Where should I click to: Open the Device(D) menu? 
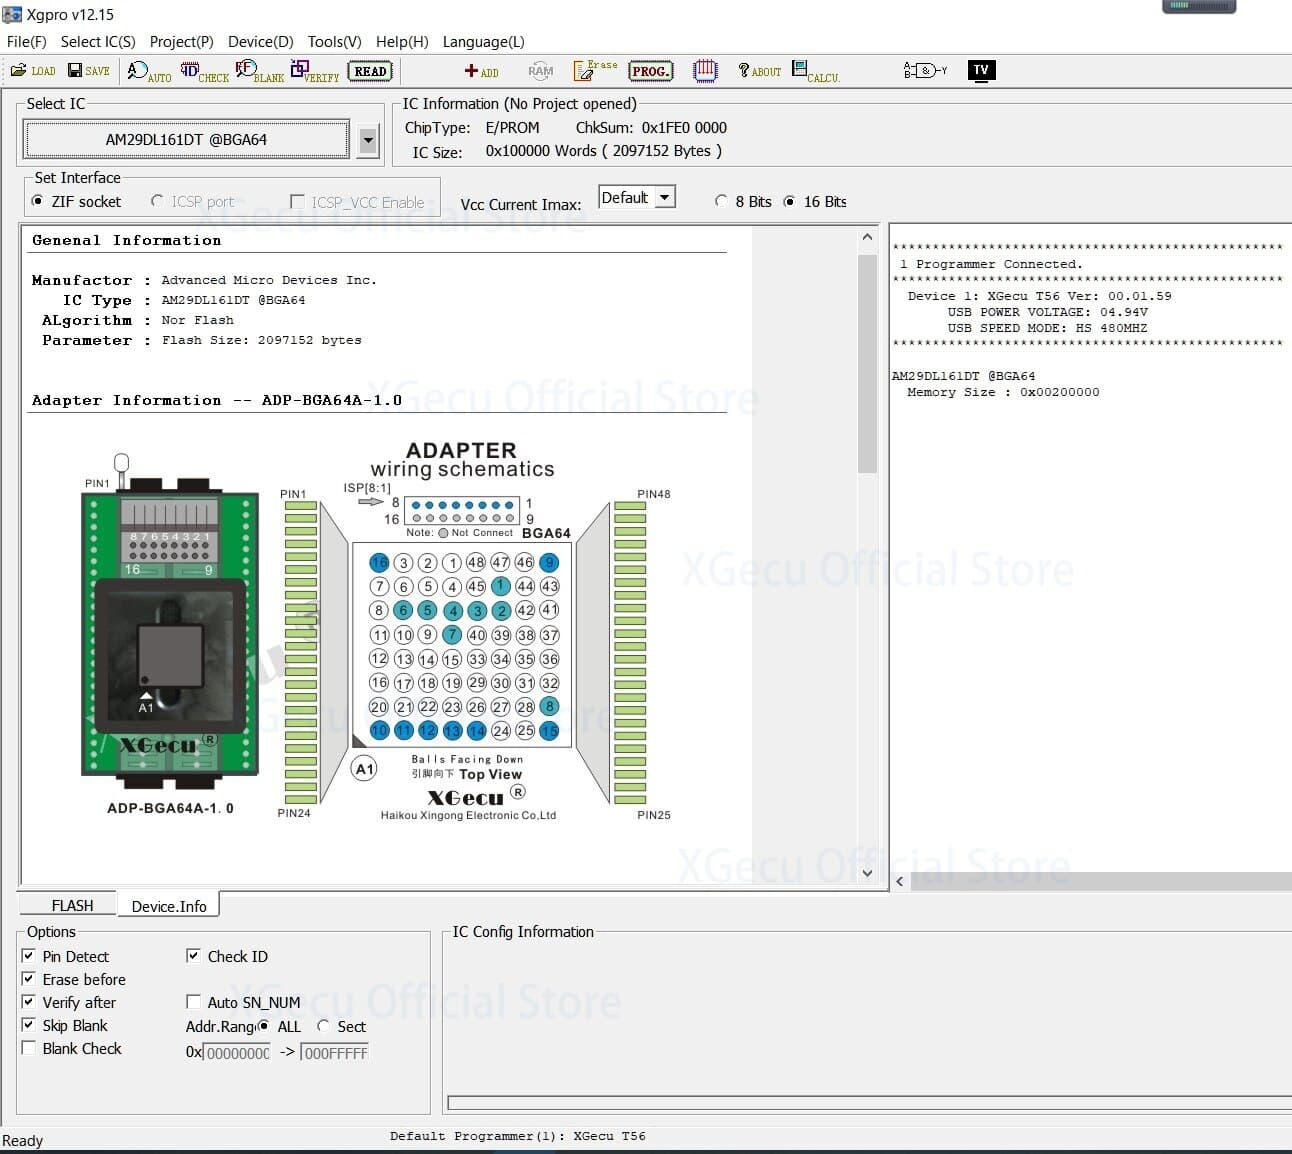pos(259,41)
